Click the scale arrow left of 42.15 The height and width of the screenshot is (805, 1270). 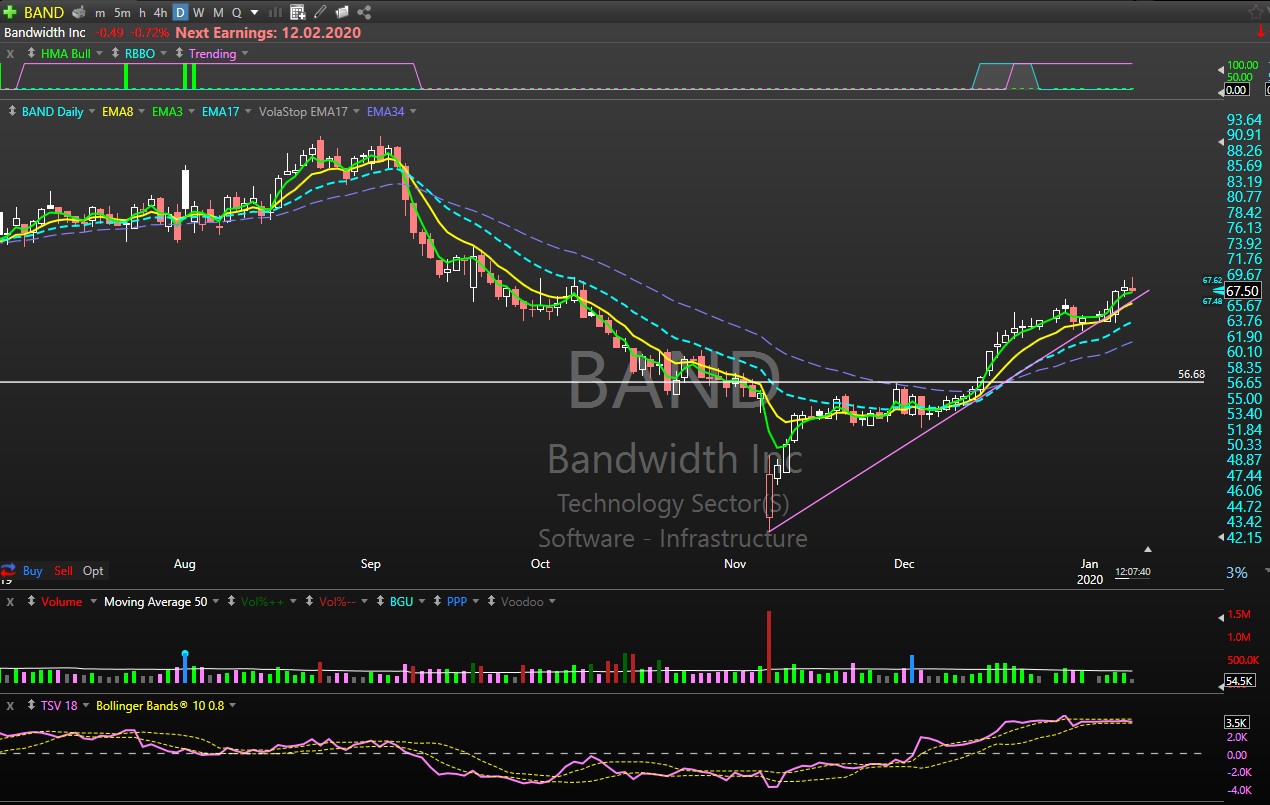[1221, 538]
